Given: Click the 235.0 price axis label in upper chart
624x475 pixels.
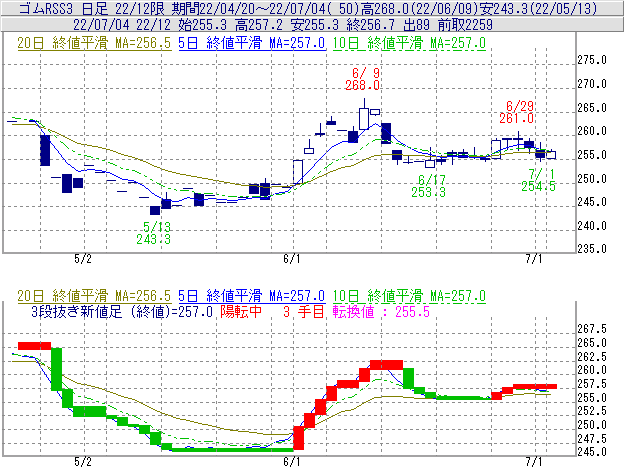Looking at the screenshot, I should point(592,249).
